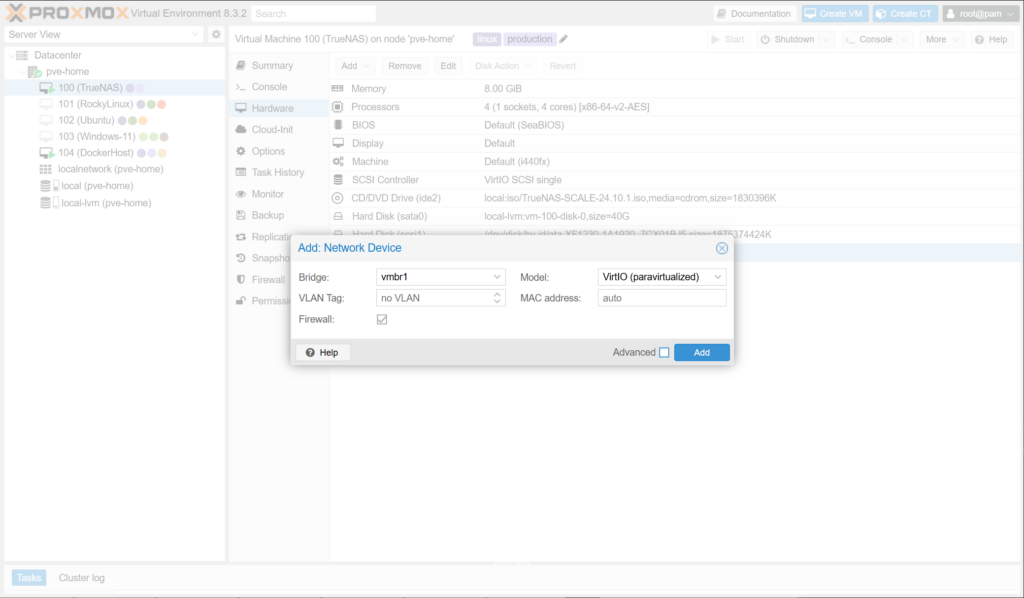Click the Backup sidebar icon
This screenshot has width=1024, height=598.
(x=241, y=215)
